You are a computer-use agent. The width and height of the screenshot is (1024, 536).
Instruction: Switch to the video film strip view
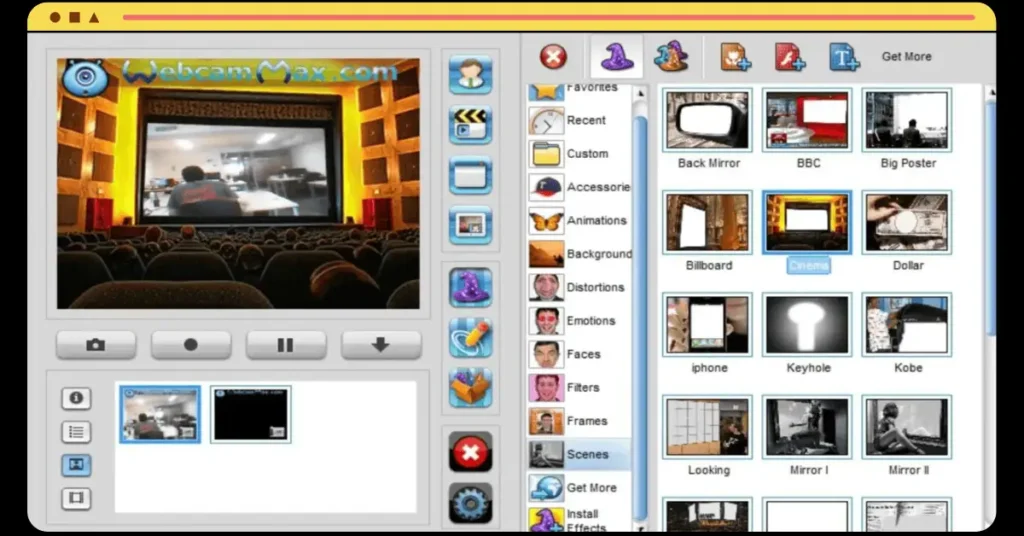76,498
